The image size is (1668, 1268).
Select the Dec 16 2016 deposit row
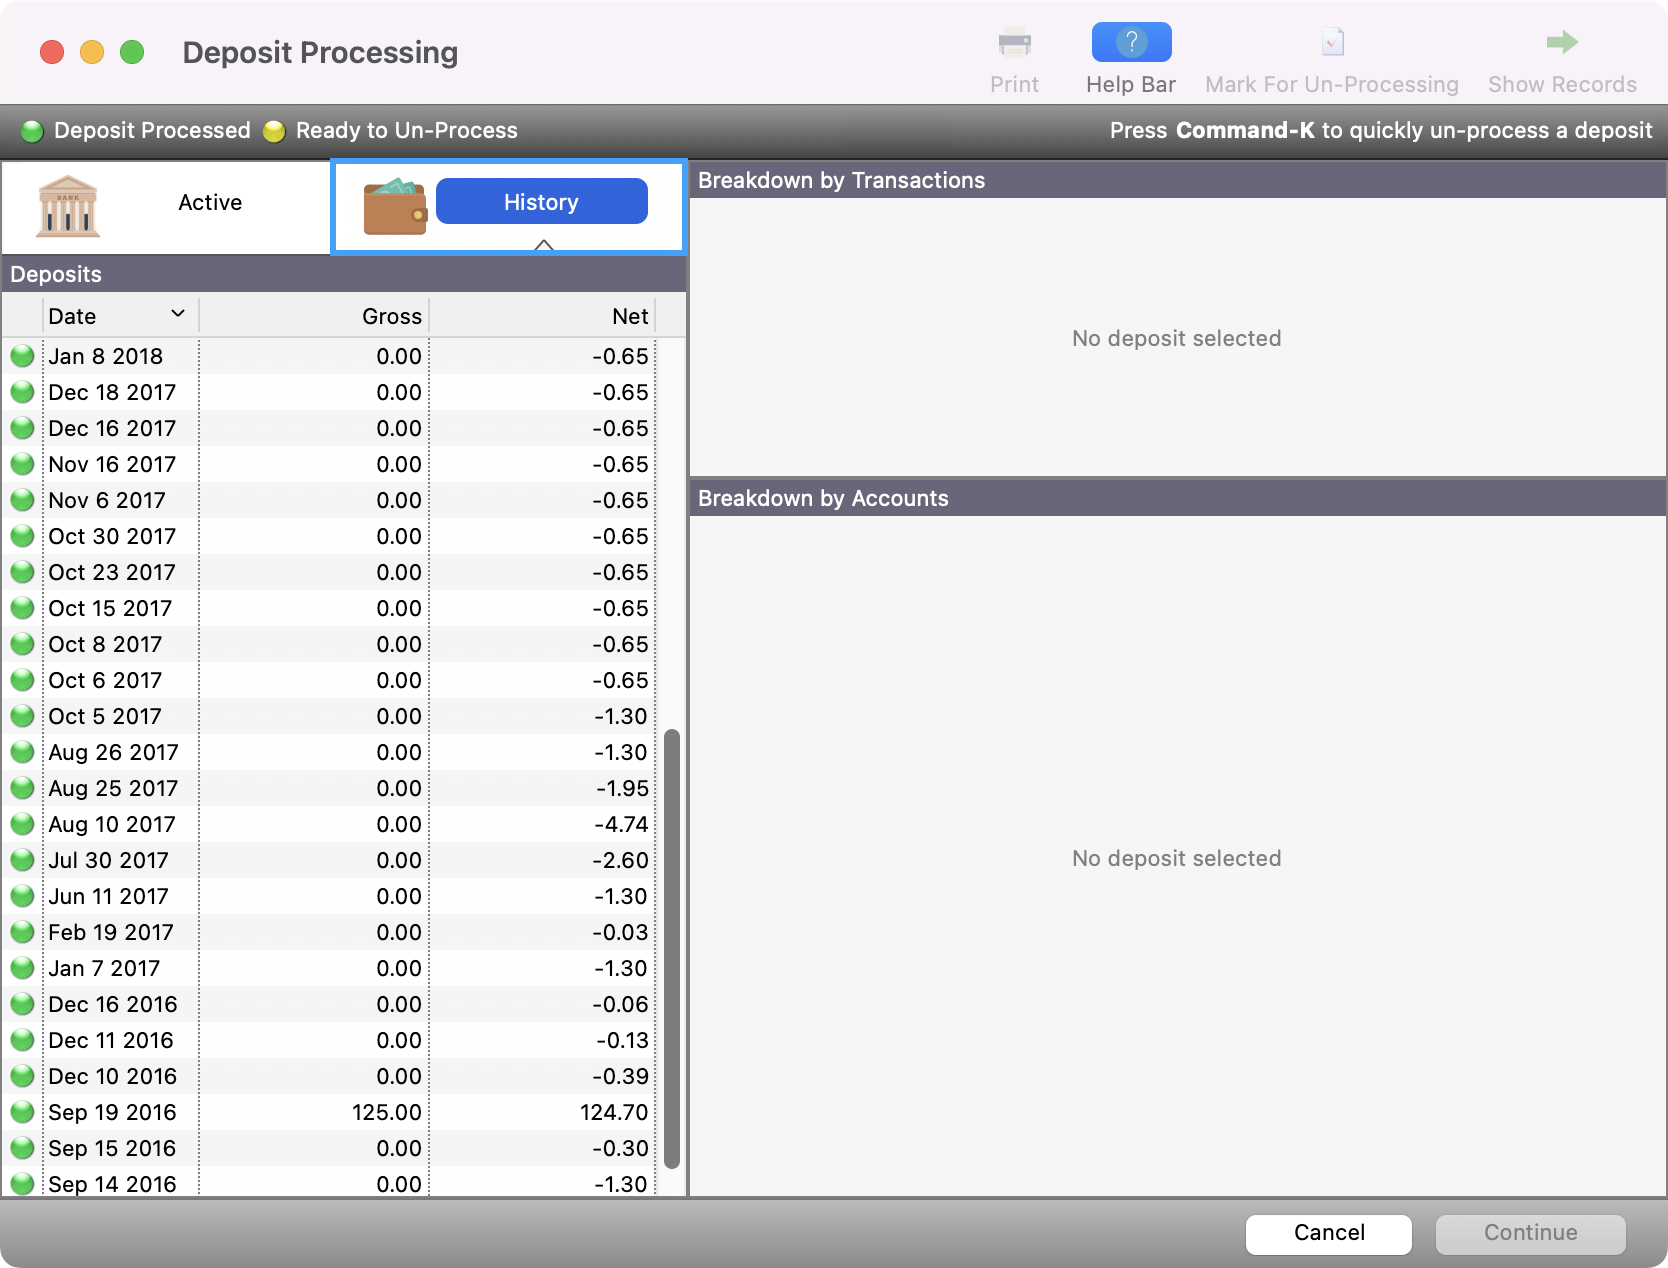(x=300, y=1004)
